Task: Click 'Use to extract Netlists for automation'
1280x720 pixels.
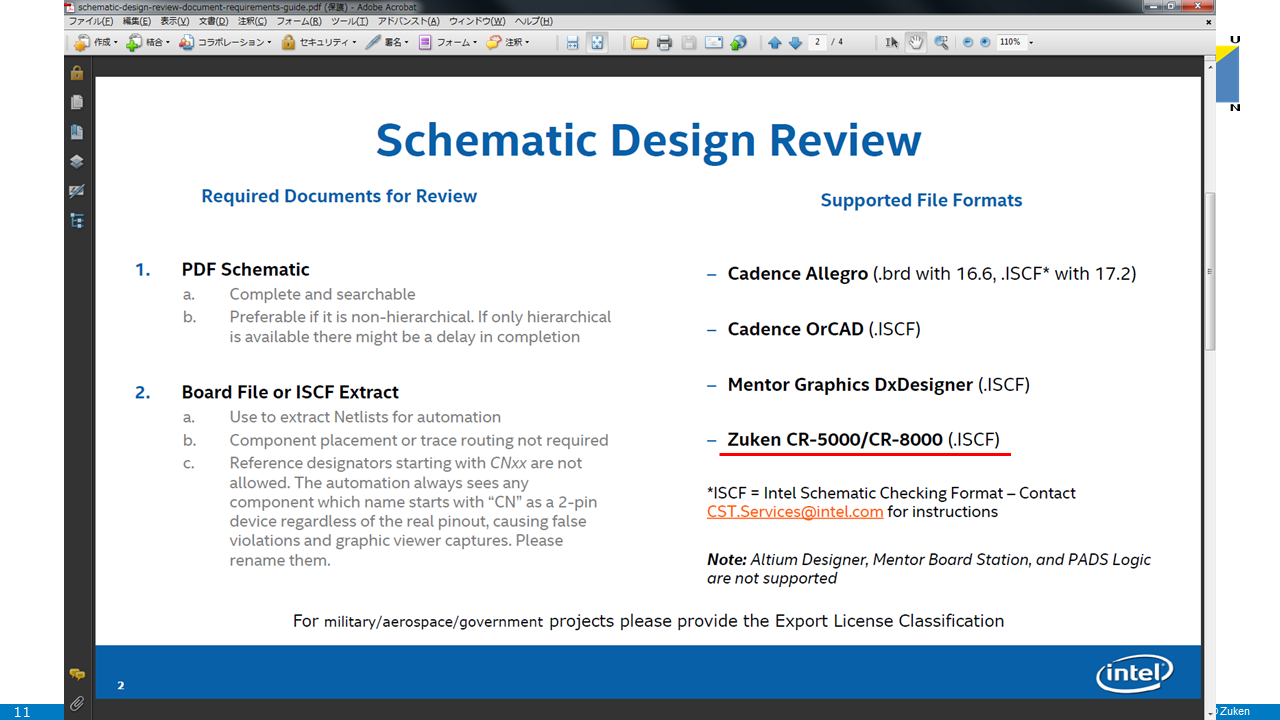Action: (x=365, y=417)
